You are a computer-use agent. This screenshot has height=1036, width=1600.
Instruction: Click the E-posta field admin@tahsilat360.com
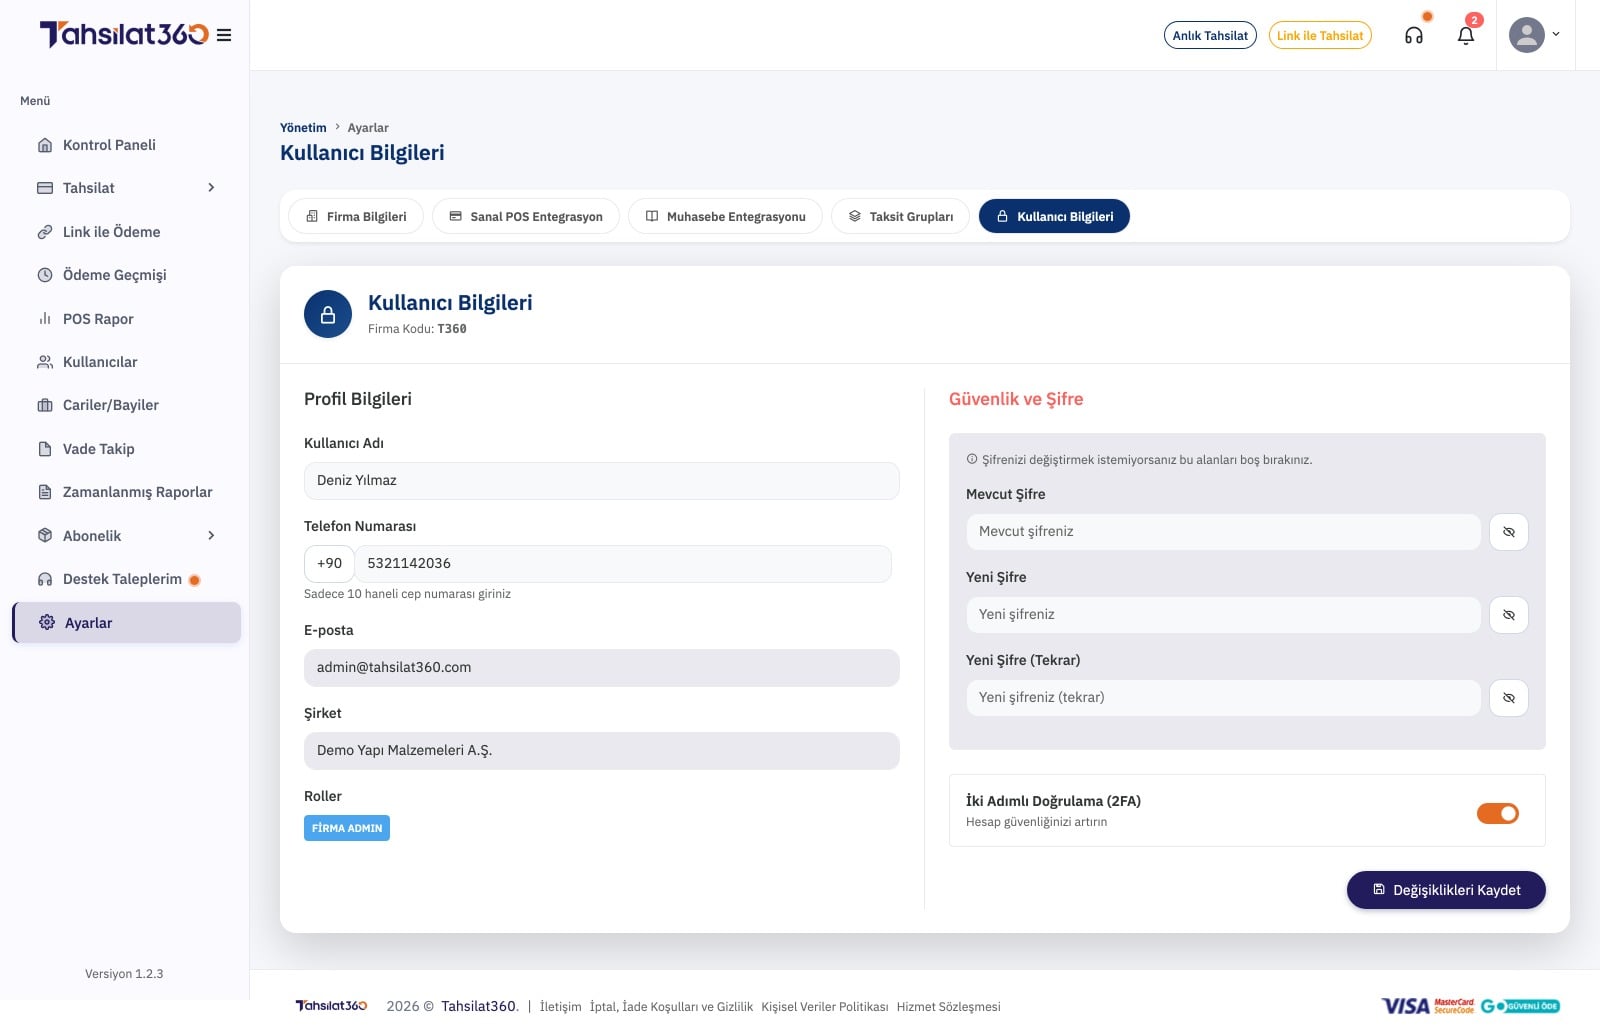point(602,668)
